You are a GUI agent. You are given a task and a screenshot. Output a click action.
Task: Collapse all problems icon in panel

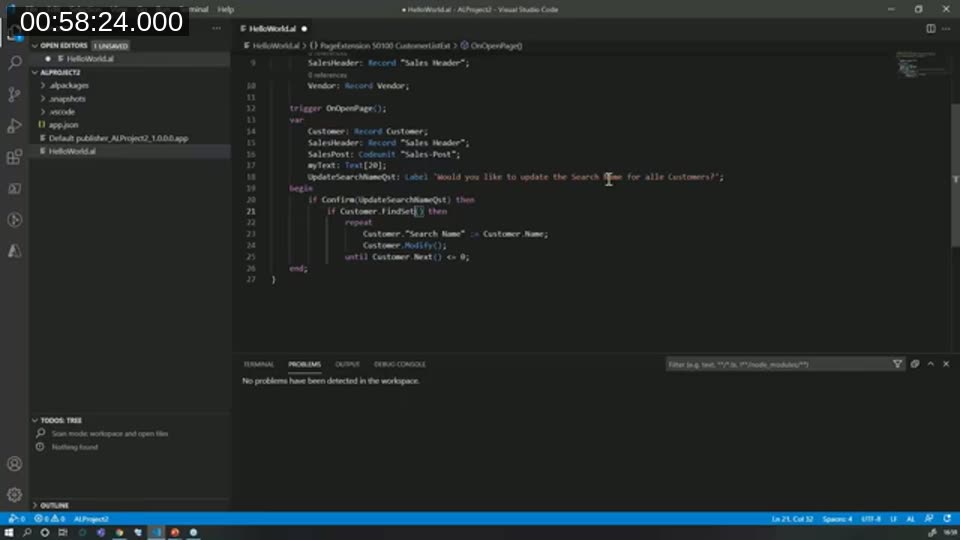point(915,364)
